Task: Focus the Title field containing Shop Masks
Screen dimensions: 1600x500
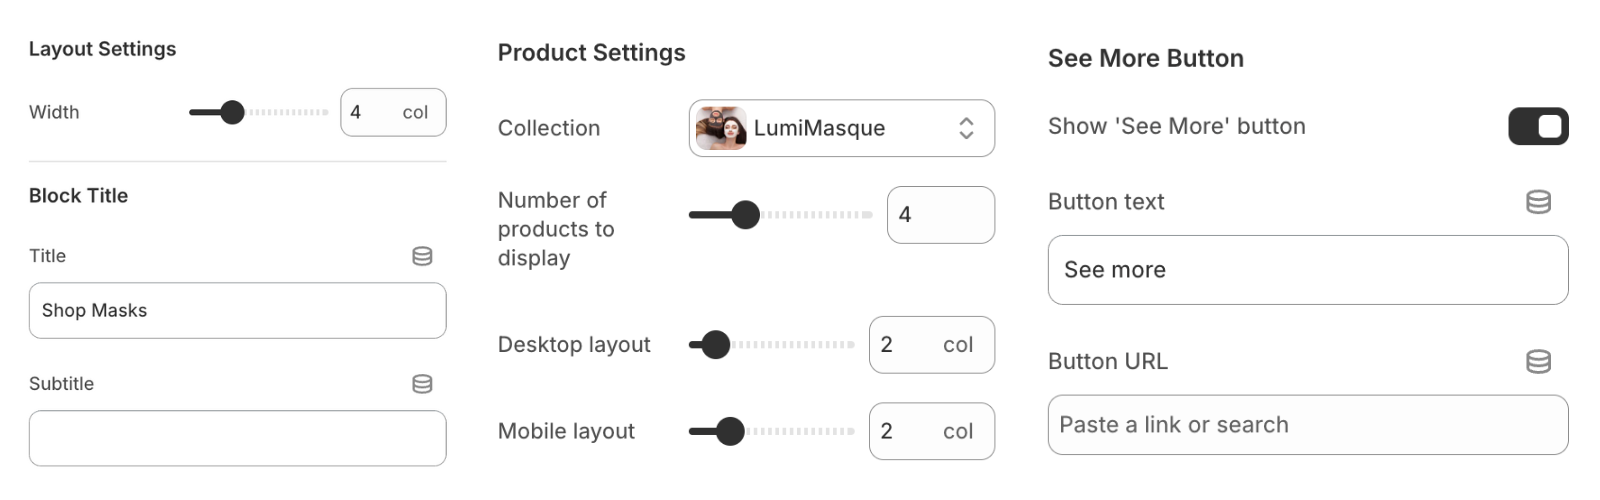Action: click(x=237, y=311)
